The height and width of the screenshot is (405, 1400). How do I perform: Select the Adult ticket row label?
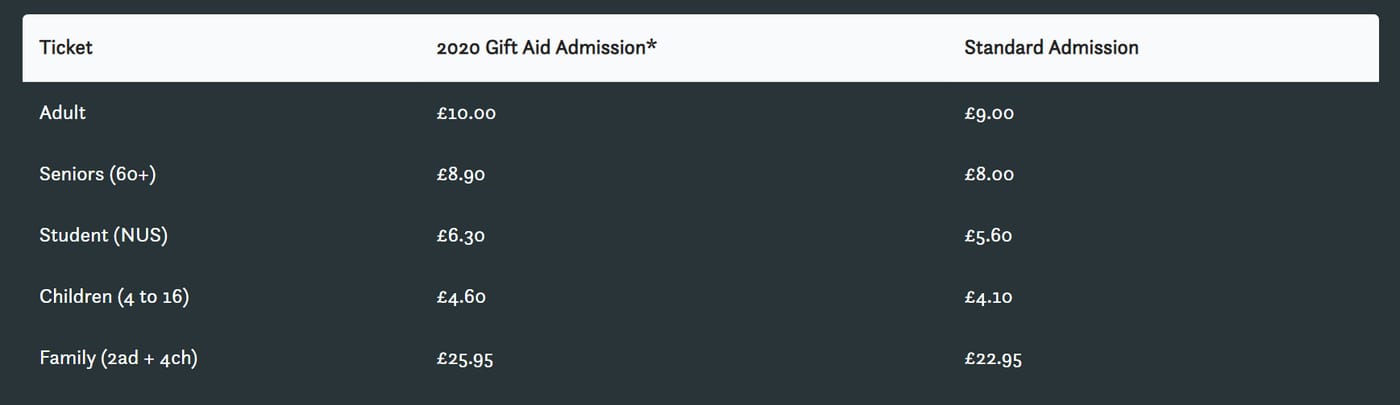click(x=62, y=113)
